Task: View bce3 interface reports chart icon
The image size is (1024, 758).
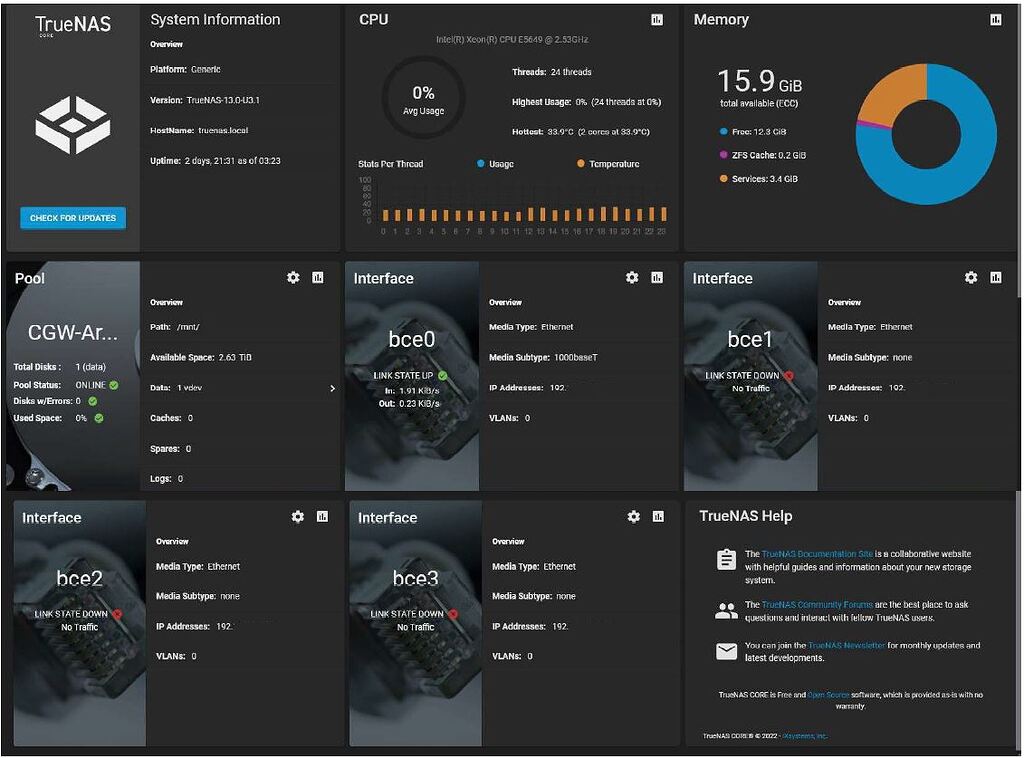Action: (660, 517)
